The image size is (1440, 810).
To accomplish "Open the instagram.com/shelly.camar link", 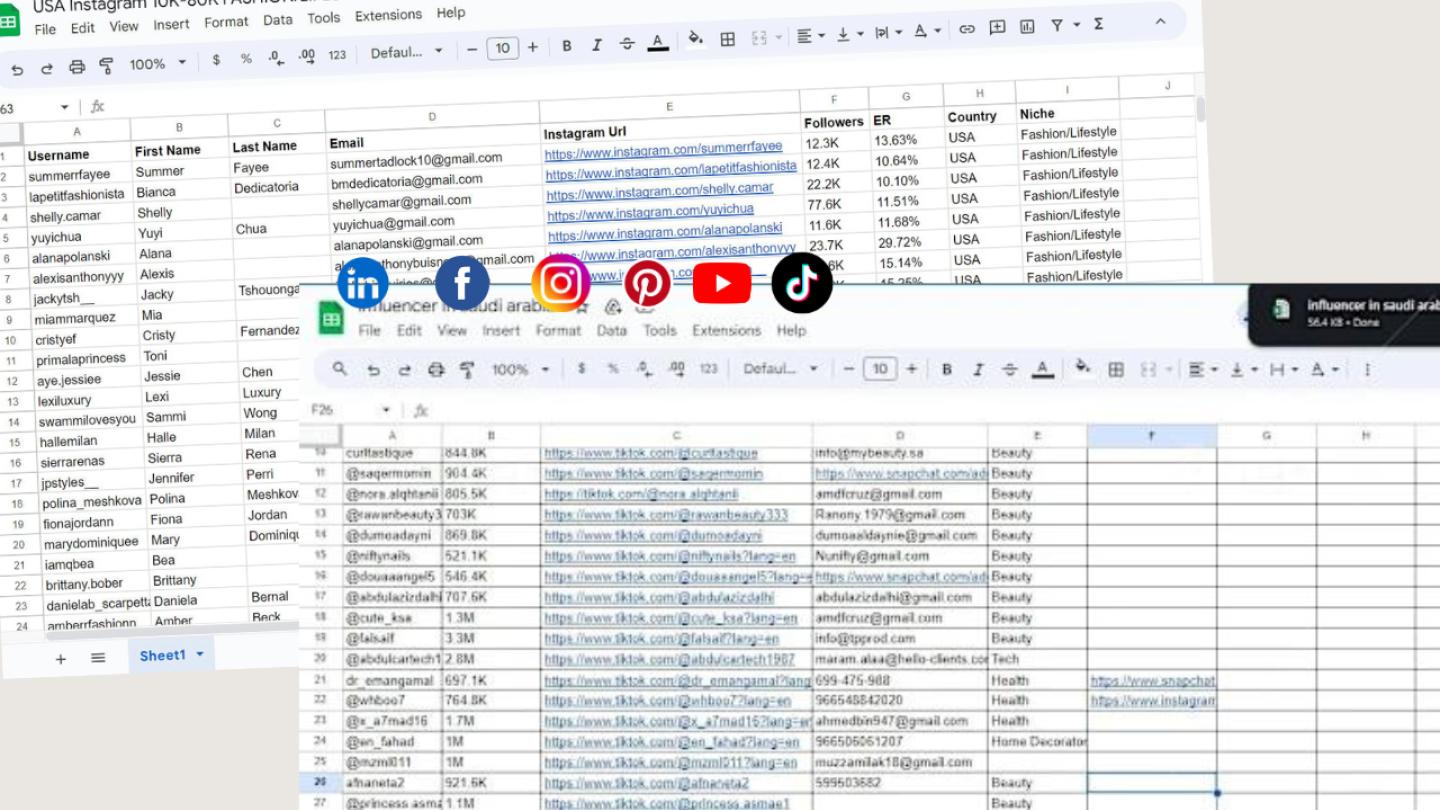I will point(660,190).
